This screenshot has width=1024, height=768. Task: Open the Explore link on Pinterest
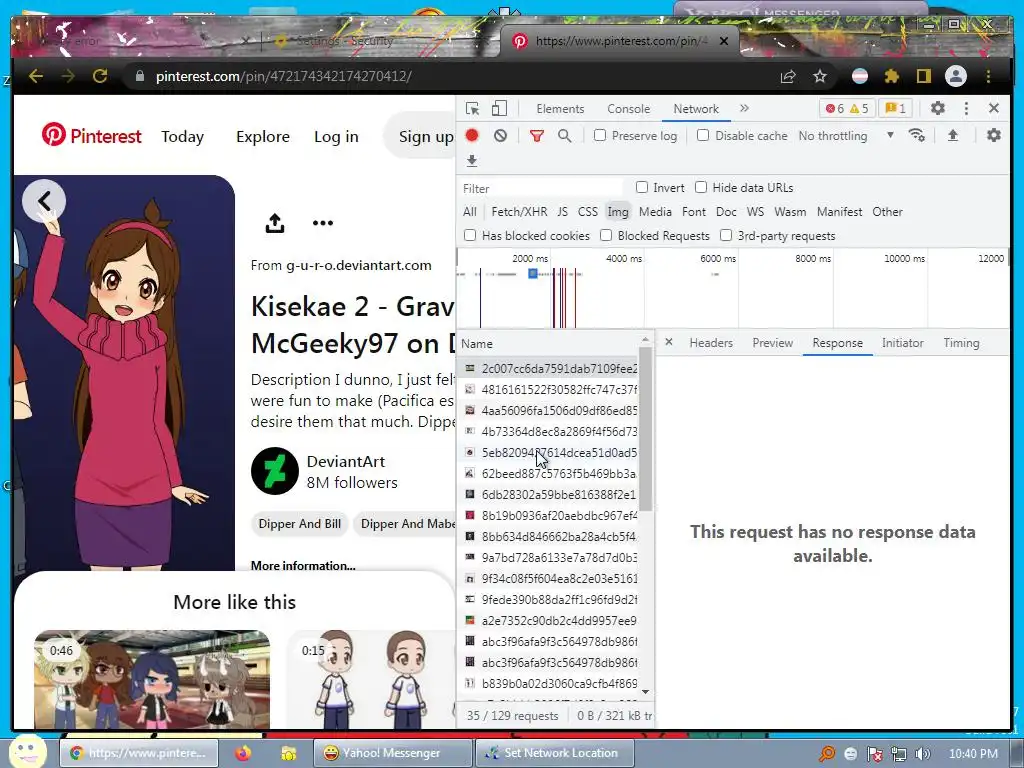(x=263, y=136)
